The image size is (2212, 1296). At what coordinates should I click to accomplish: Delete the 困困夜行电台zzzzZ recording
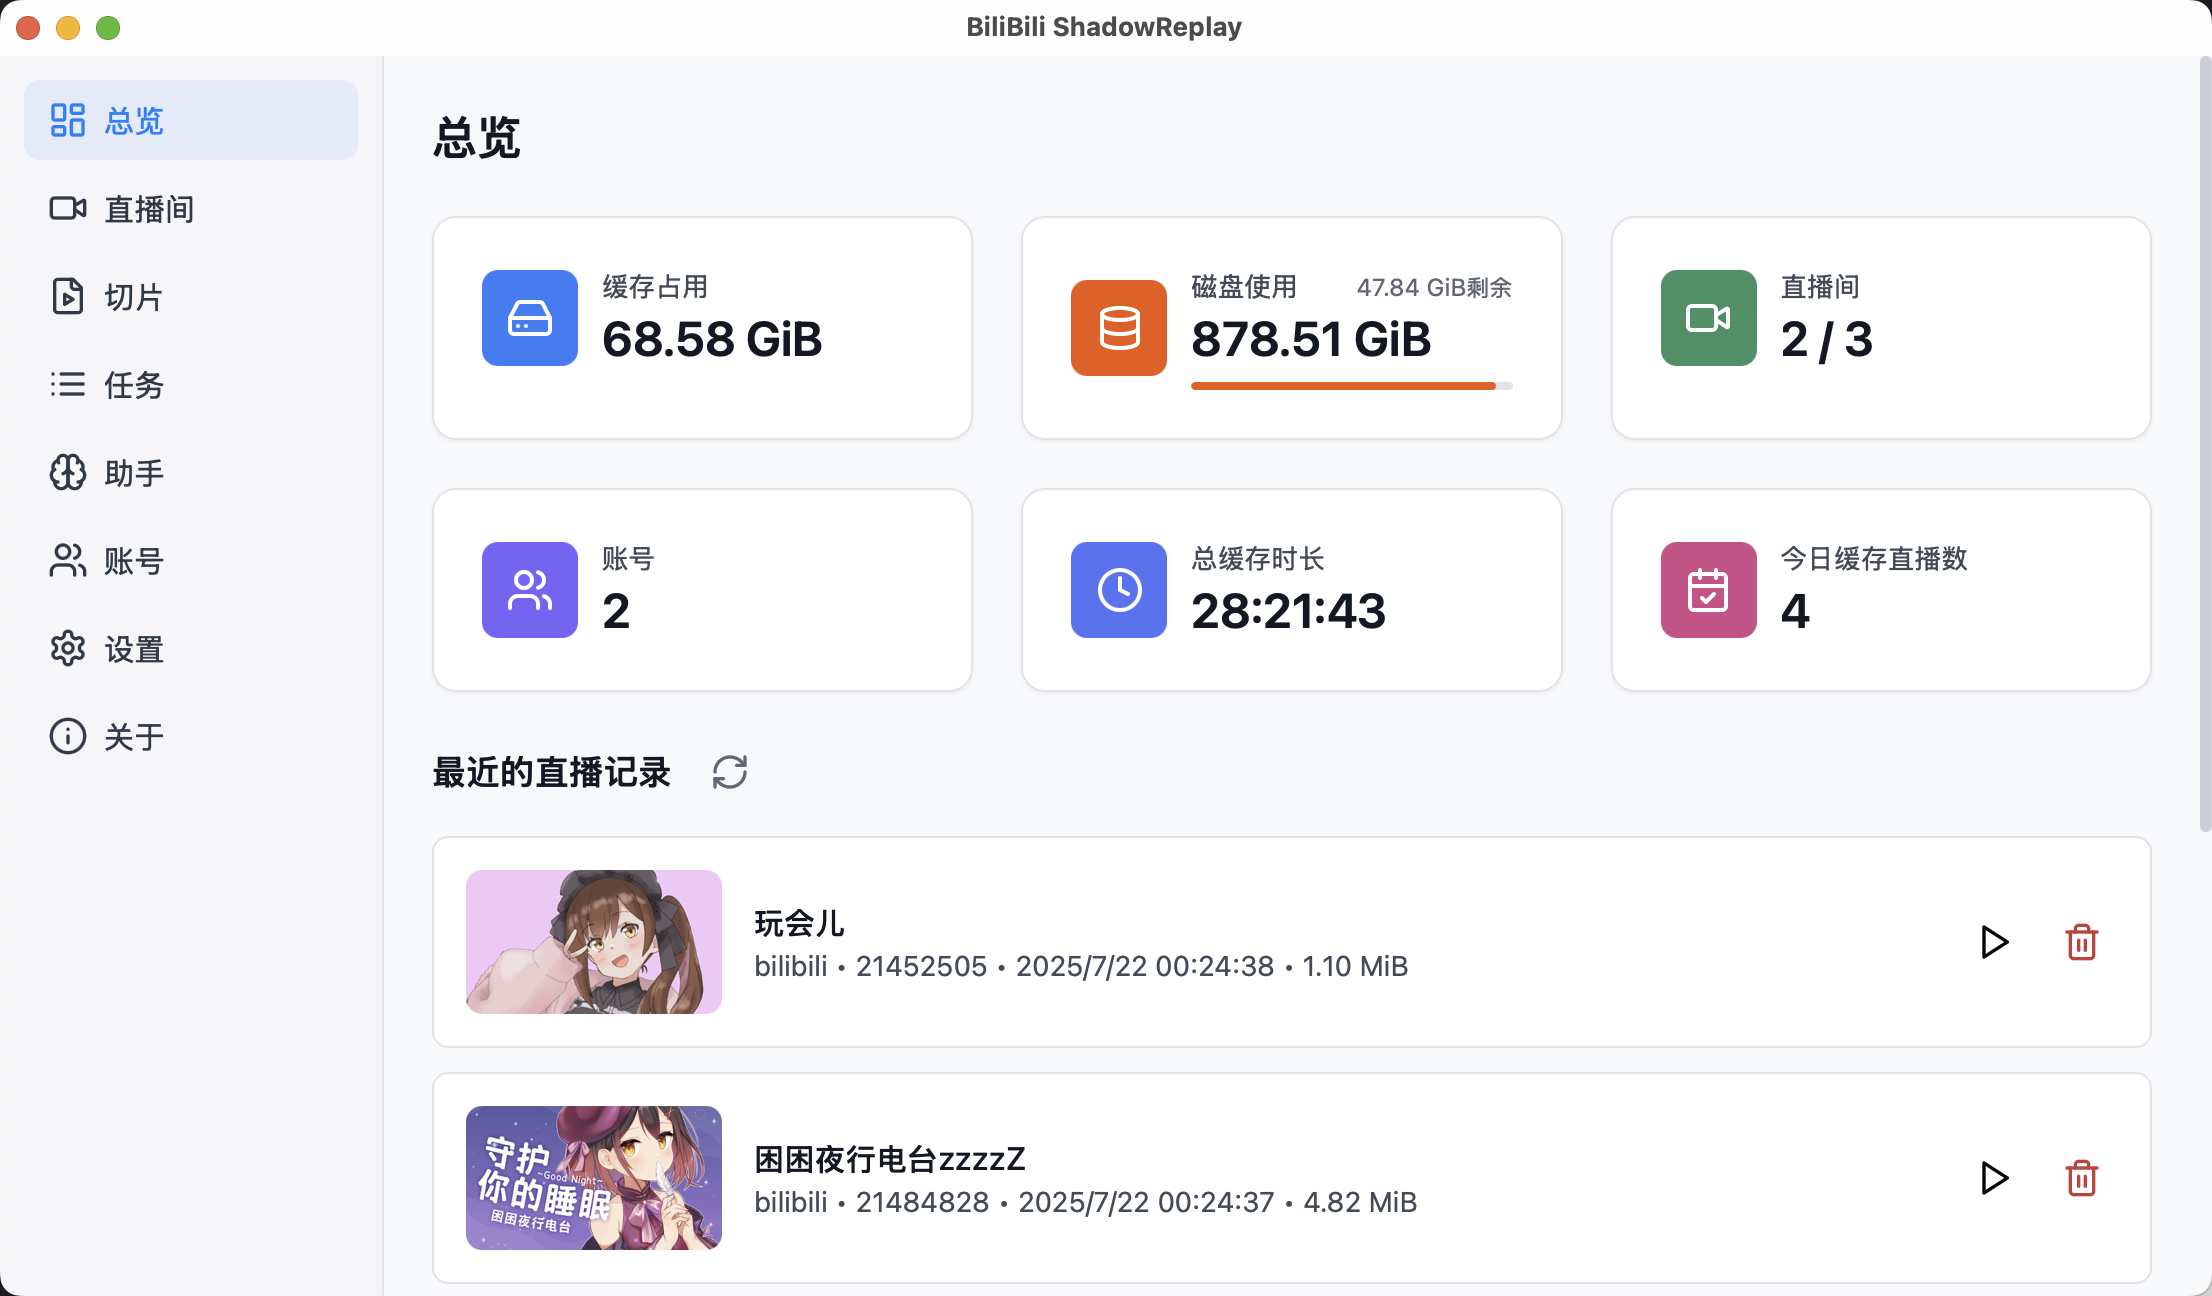coord(2081,1178)
